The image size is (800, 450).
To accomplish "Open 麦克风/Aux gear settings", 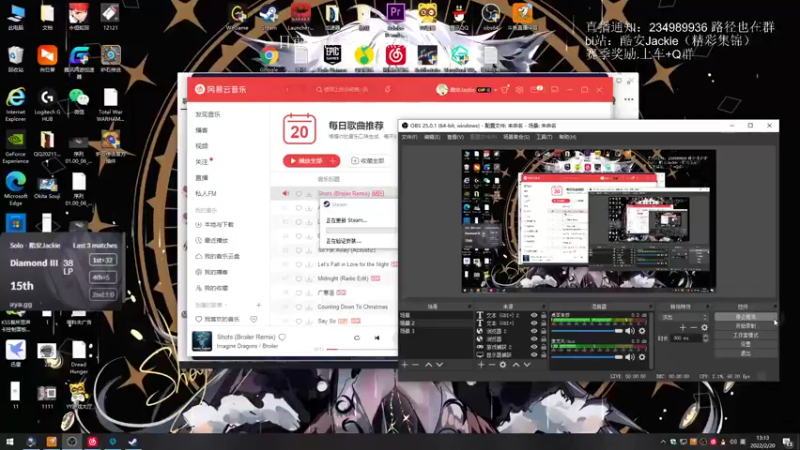I will pyautogui.click(x=642, y=357).
